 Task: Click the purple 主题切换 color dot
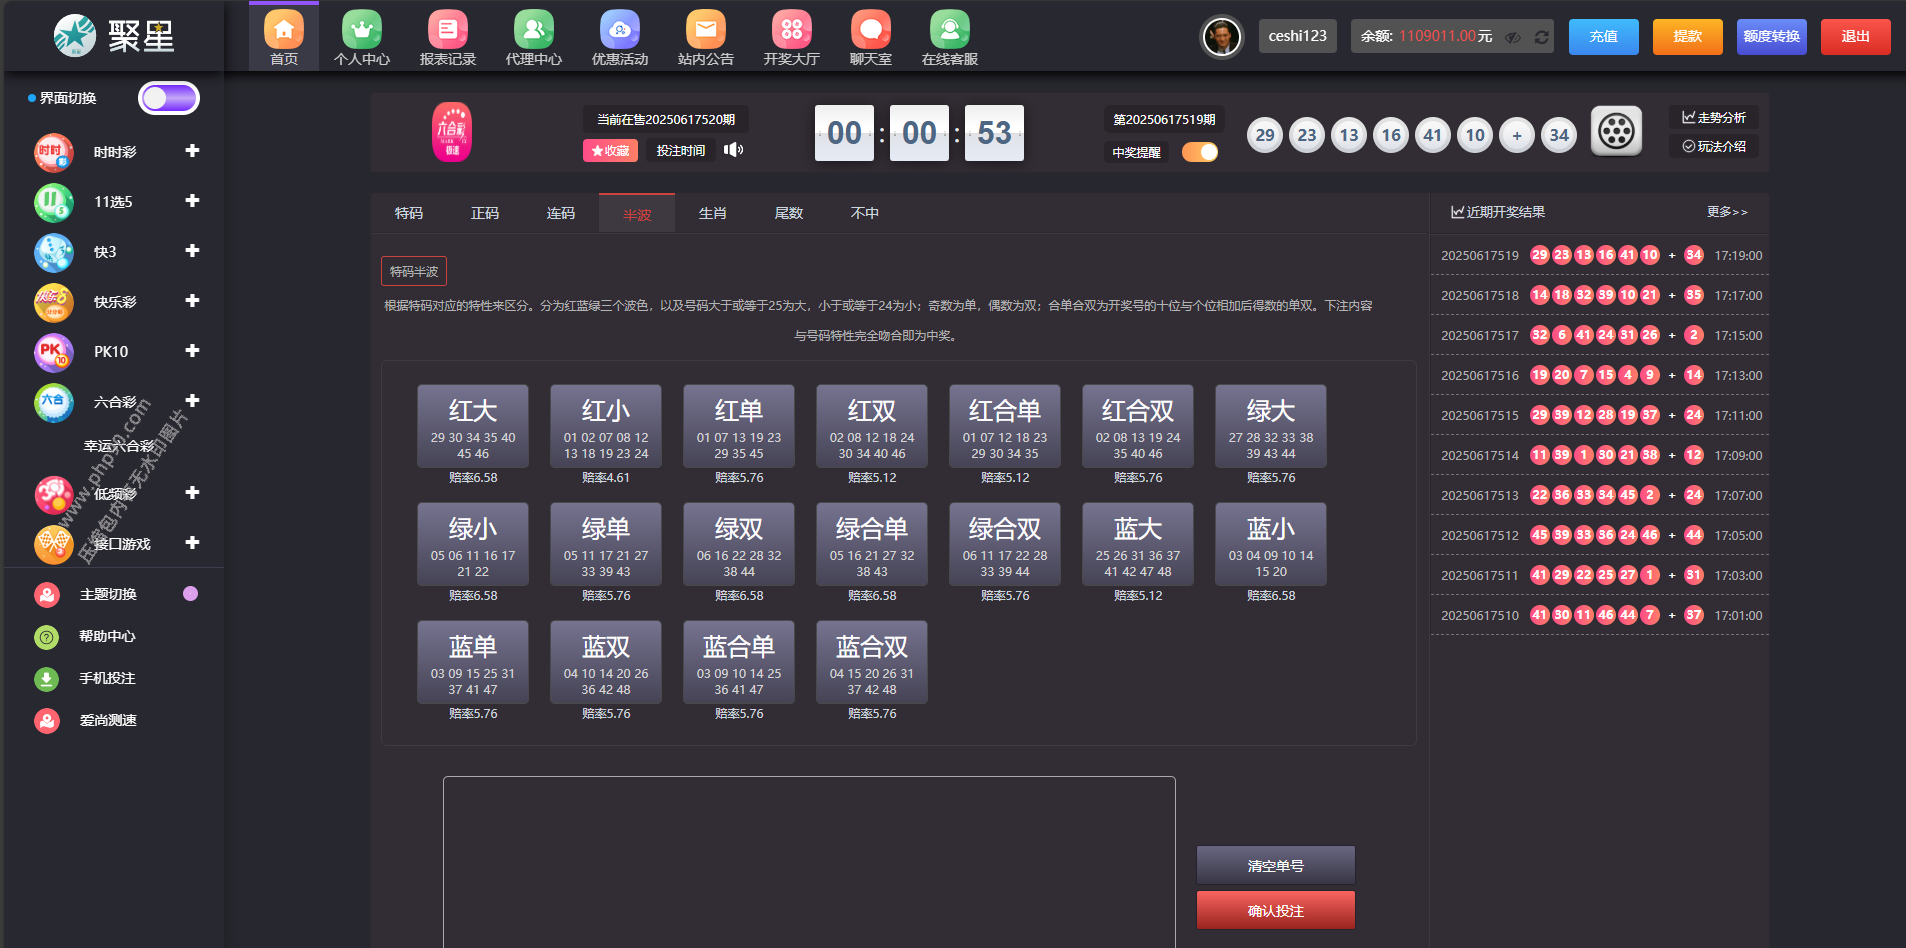point(190,594)
